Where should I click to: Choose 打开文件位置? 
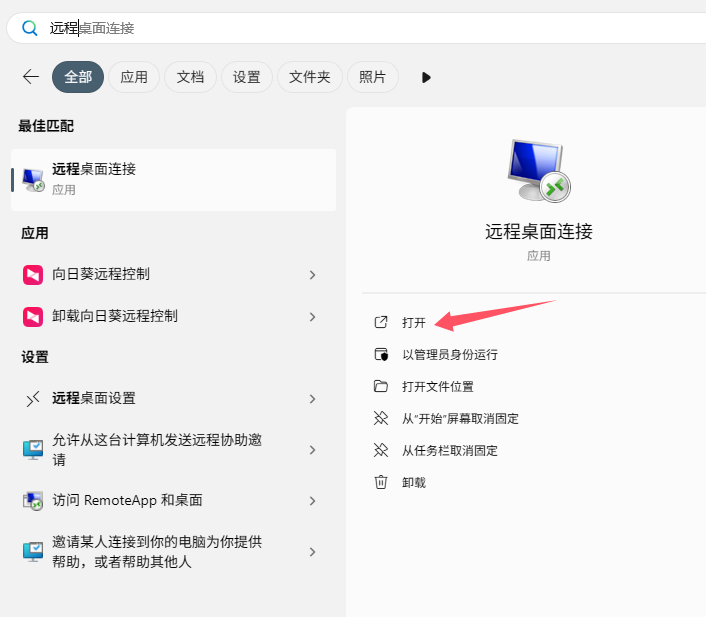click(x=438, y=386)
